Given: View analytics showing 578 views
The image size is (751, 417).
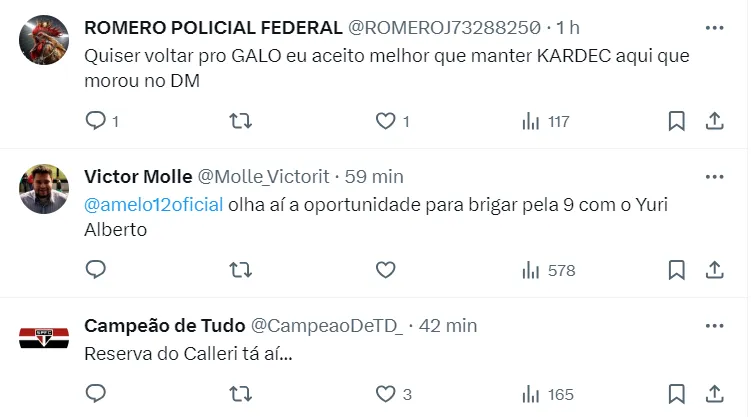Looking at the screenshot, I should [x=549, y=270].
